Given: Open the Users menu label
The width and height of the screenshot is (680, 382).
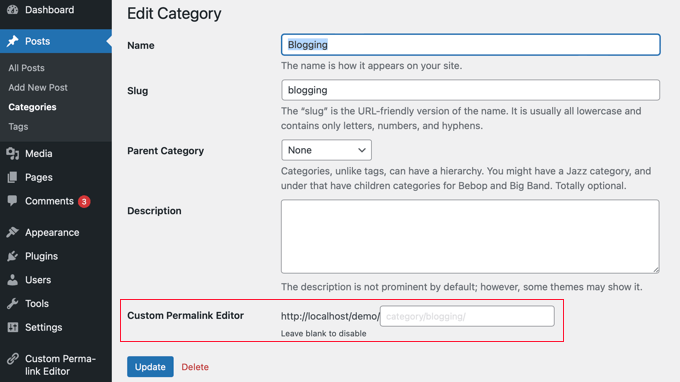Looking at the screenshot, I should pyautogui.click(x=38, y=280).
